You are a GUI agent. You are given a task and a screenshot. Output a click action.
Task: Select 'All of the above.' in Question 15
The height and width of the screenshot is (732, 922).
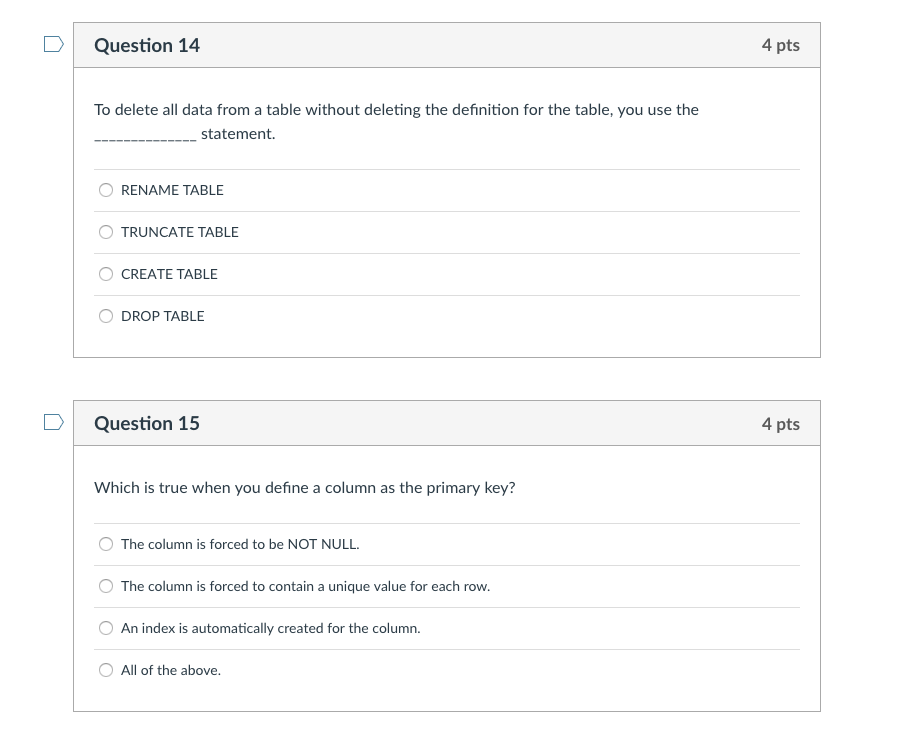click(106, 670)
